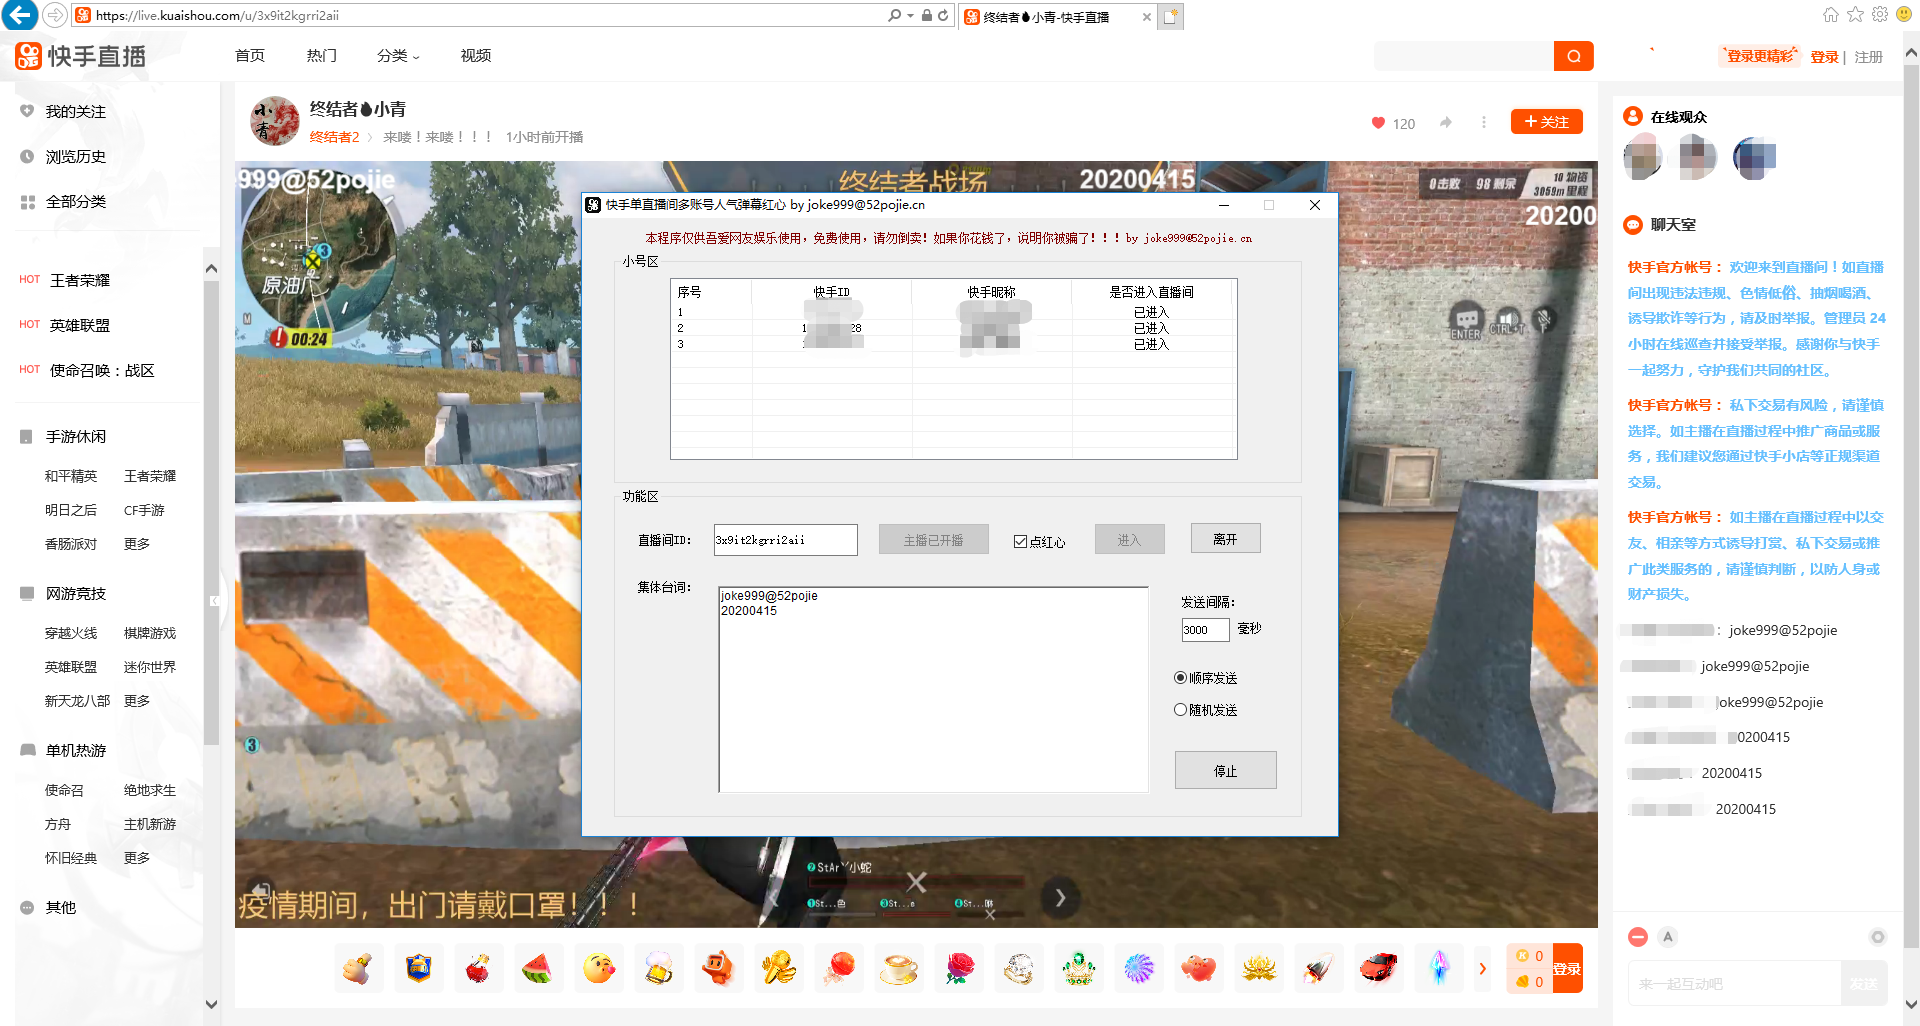
Task: Click the red heart like icon
Action: point(1378,123)
